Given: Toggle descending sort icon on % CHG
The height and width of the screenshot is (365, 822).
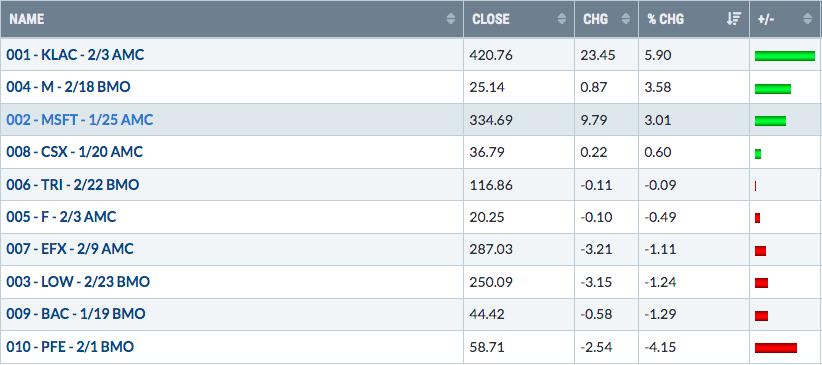Looking at the screenshot, I should (734, 19).
